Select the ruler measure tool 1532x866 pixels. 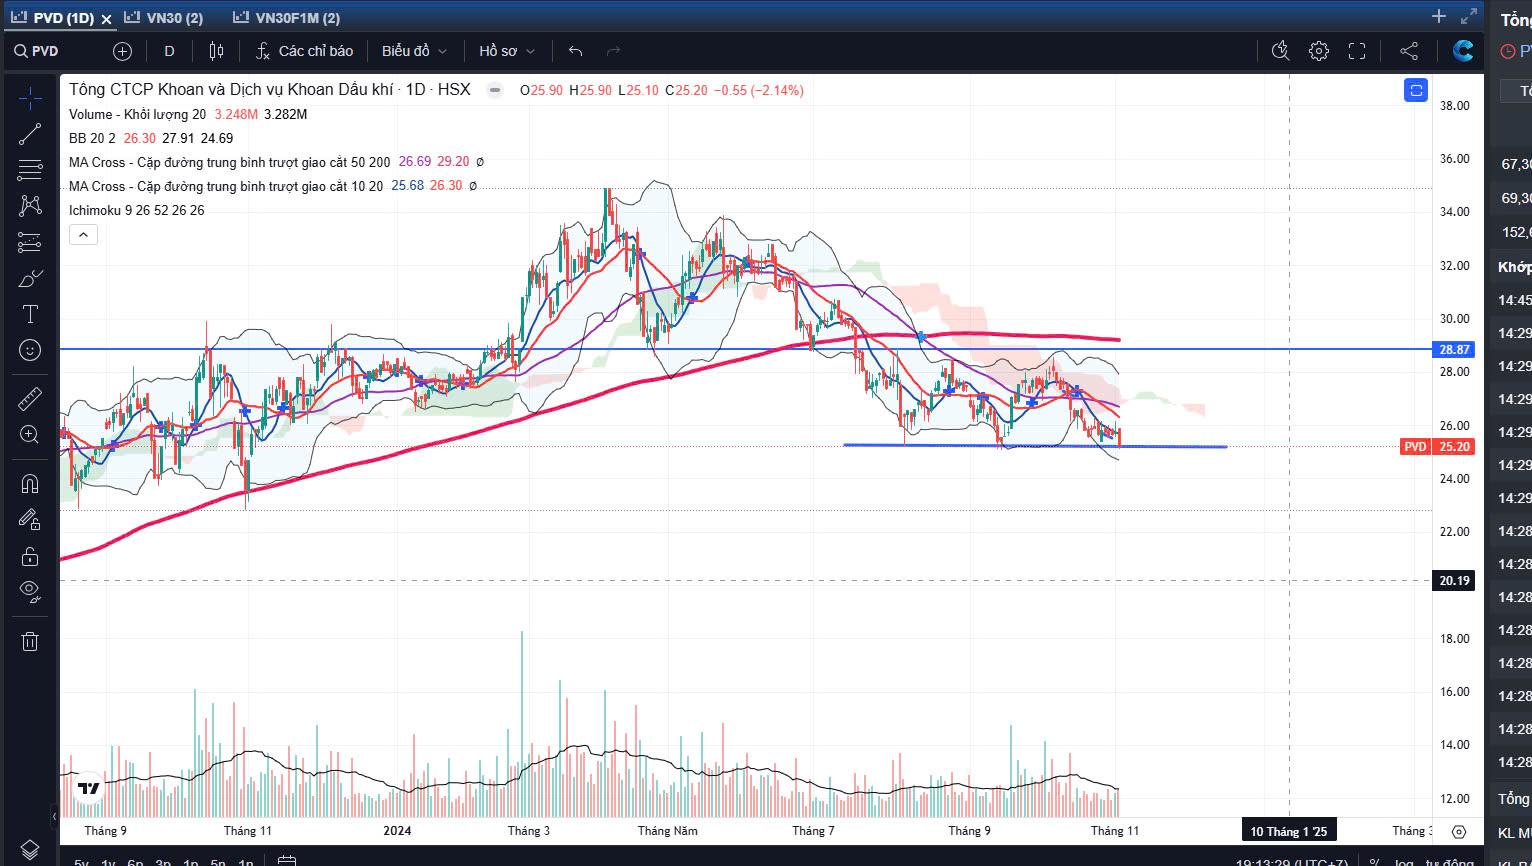pos(30,399)
